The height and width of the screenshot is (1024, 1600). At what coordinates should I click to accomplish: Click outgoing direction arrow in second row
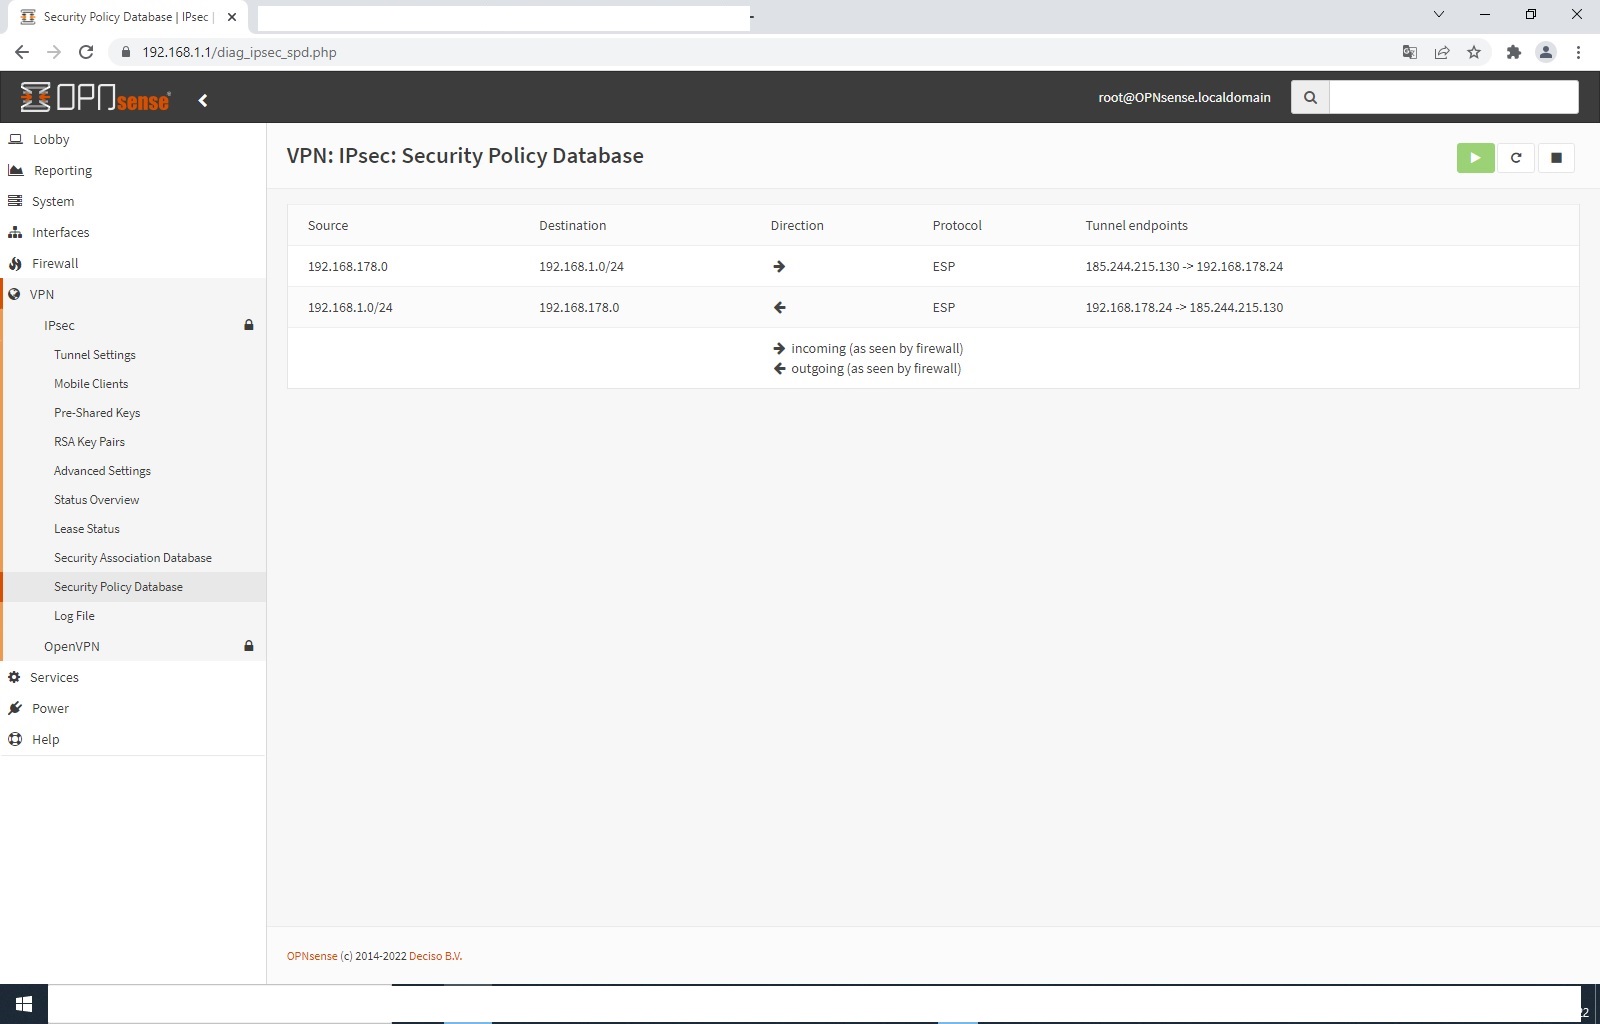[779, 308]
